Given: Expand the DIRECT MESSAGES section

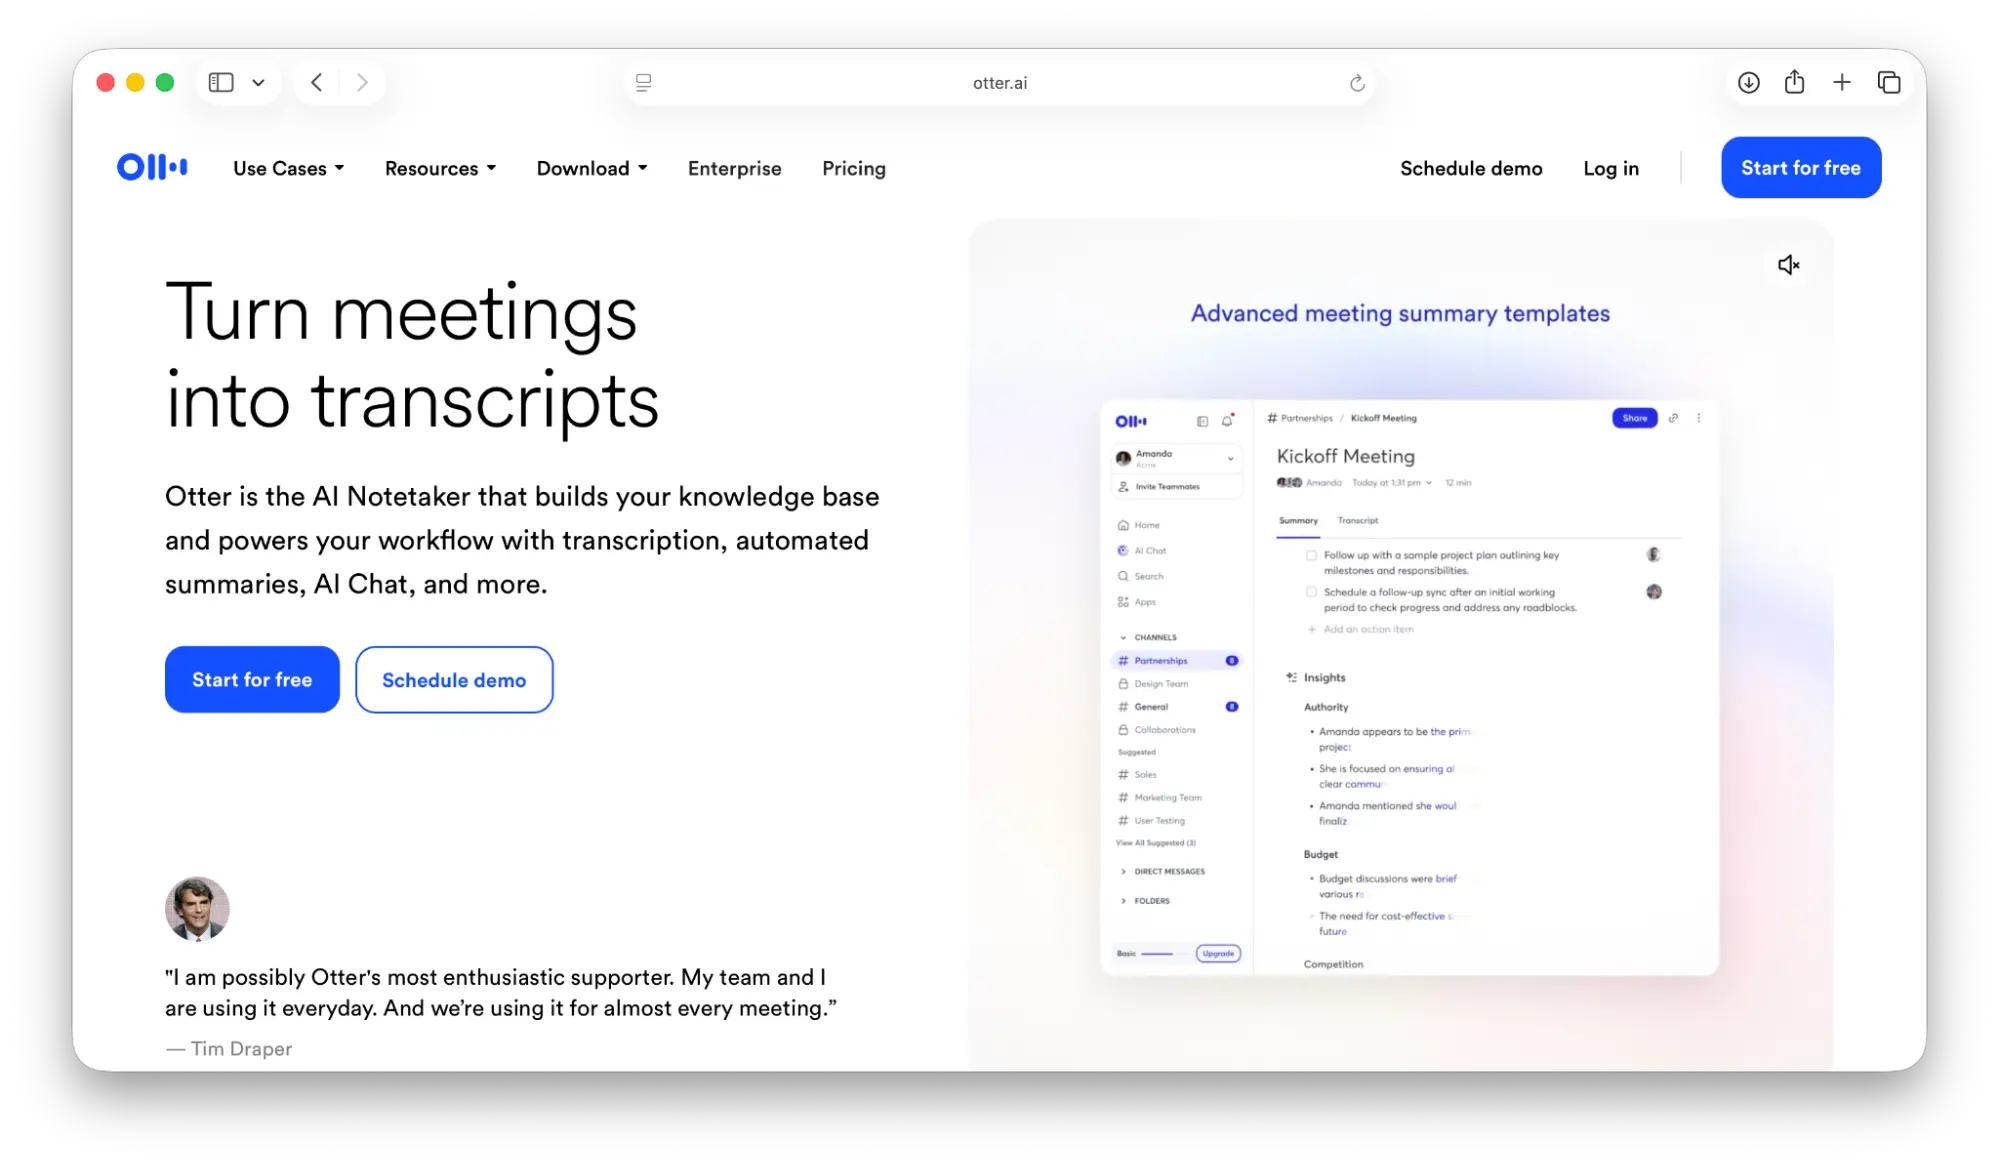Looking at the screenshot, I should [x=1123, y=871].
